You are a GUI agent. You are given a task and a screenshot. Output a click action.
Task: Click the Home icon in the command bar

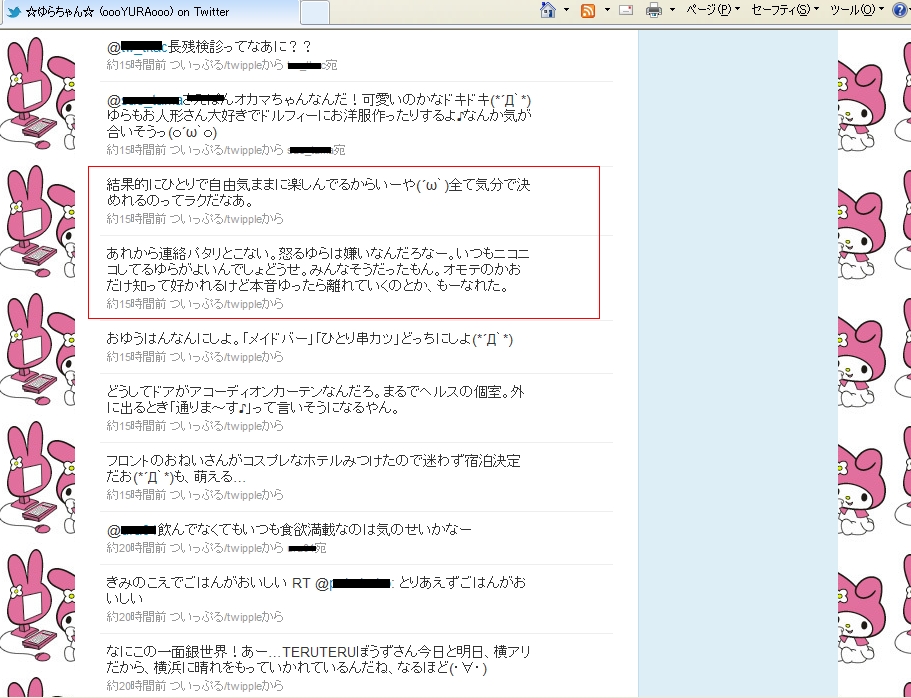pos(547,10)
